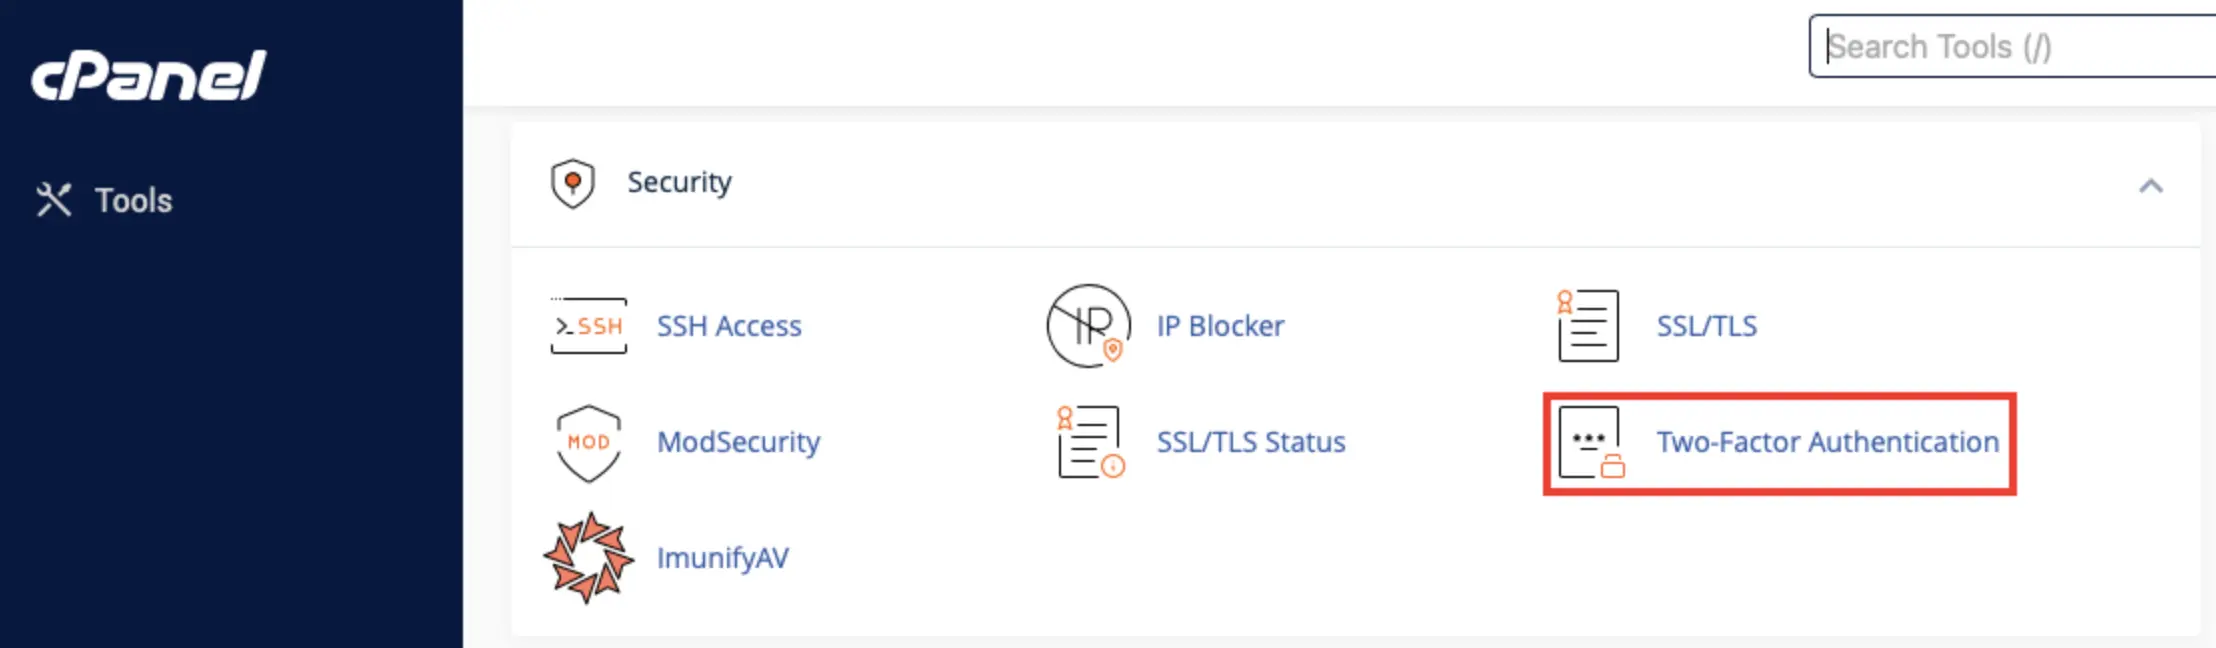Open the IP Blocker circular icon
The width and height of the screenshot is (2216, 648).
click(1089, 326)
